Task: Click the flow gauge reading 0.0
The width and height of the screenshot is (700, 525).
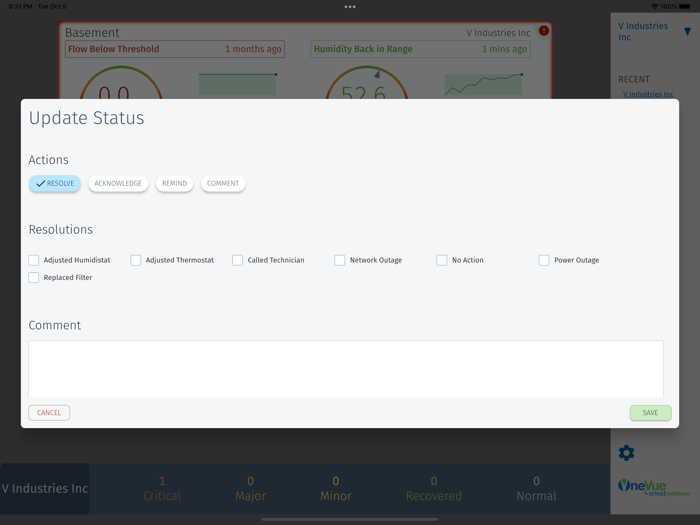Action: 121,83
